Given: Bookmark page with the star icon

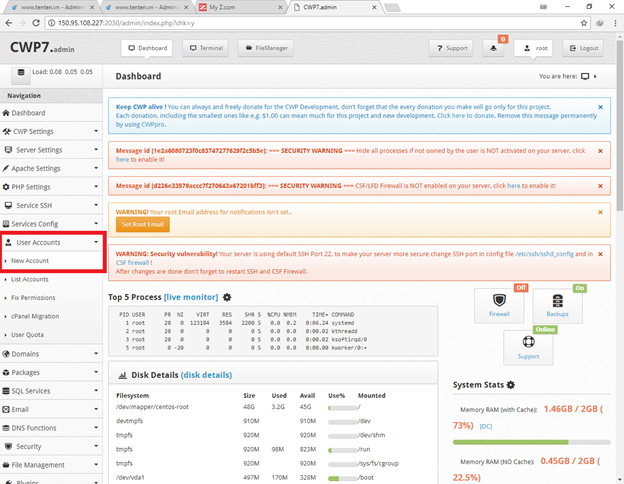Looking at the screenshot, I should 584,23.
